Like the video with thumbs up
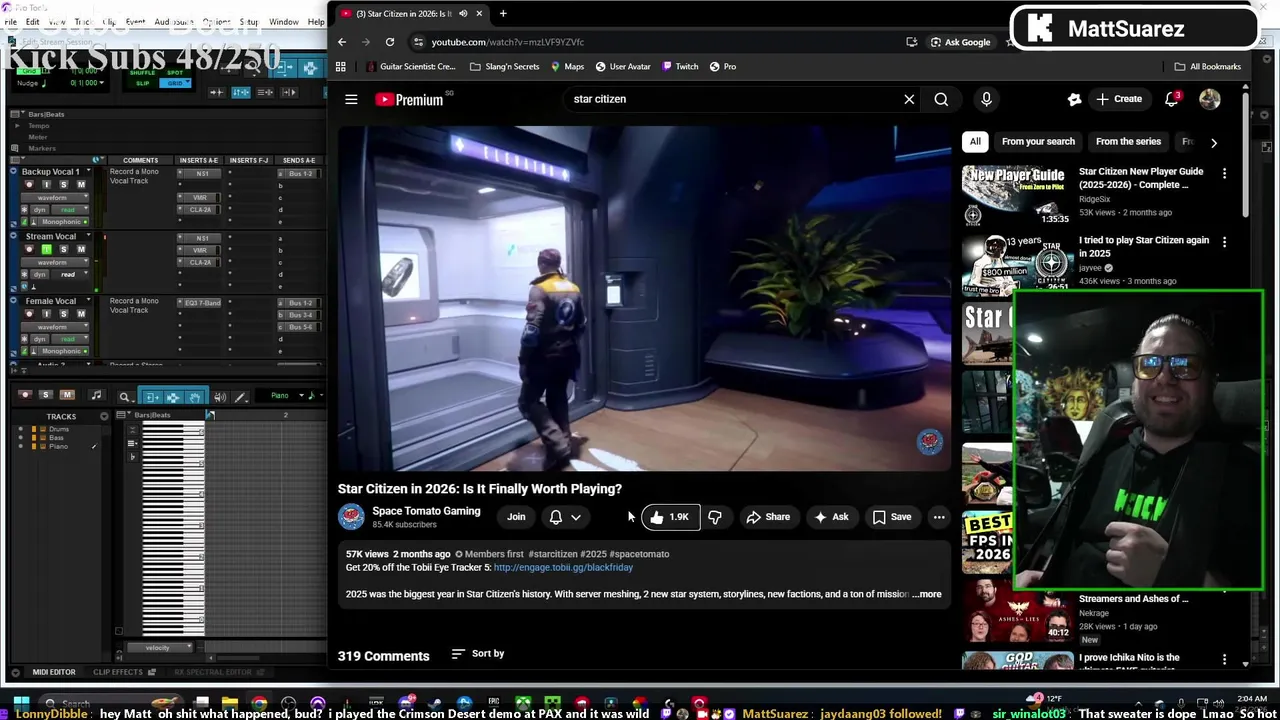This screenshot has height=720, width=1280. [x=669, y=517]
